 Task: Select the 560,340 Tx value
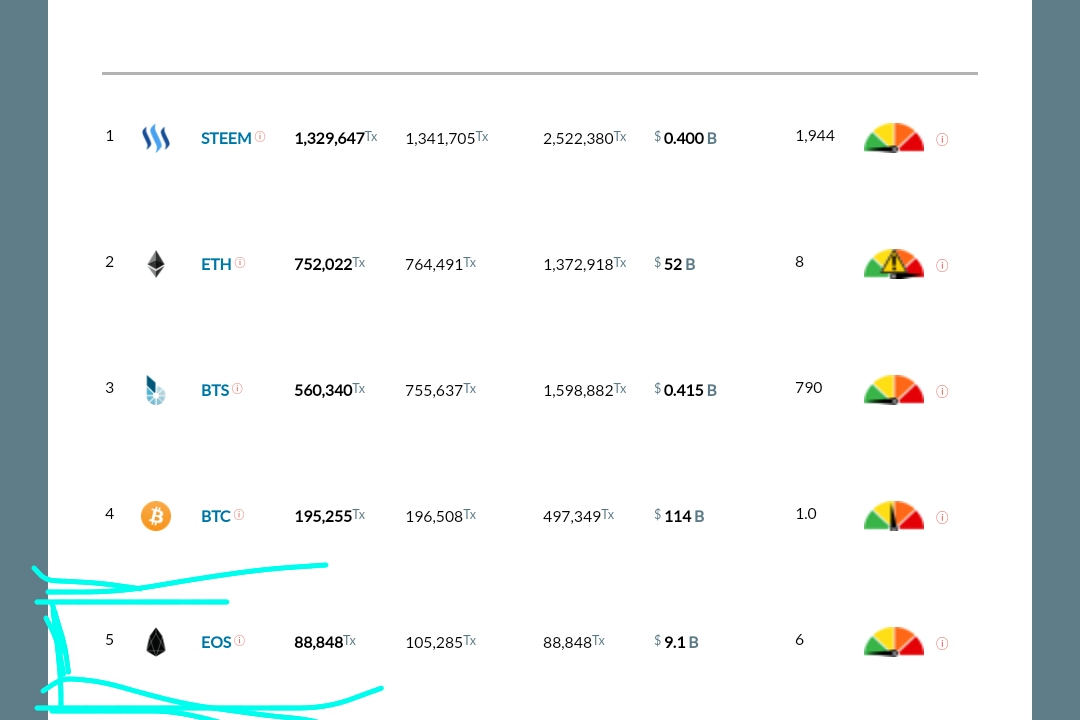pyautogui.click(x=329, y=391)
